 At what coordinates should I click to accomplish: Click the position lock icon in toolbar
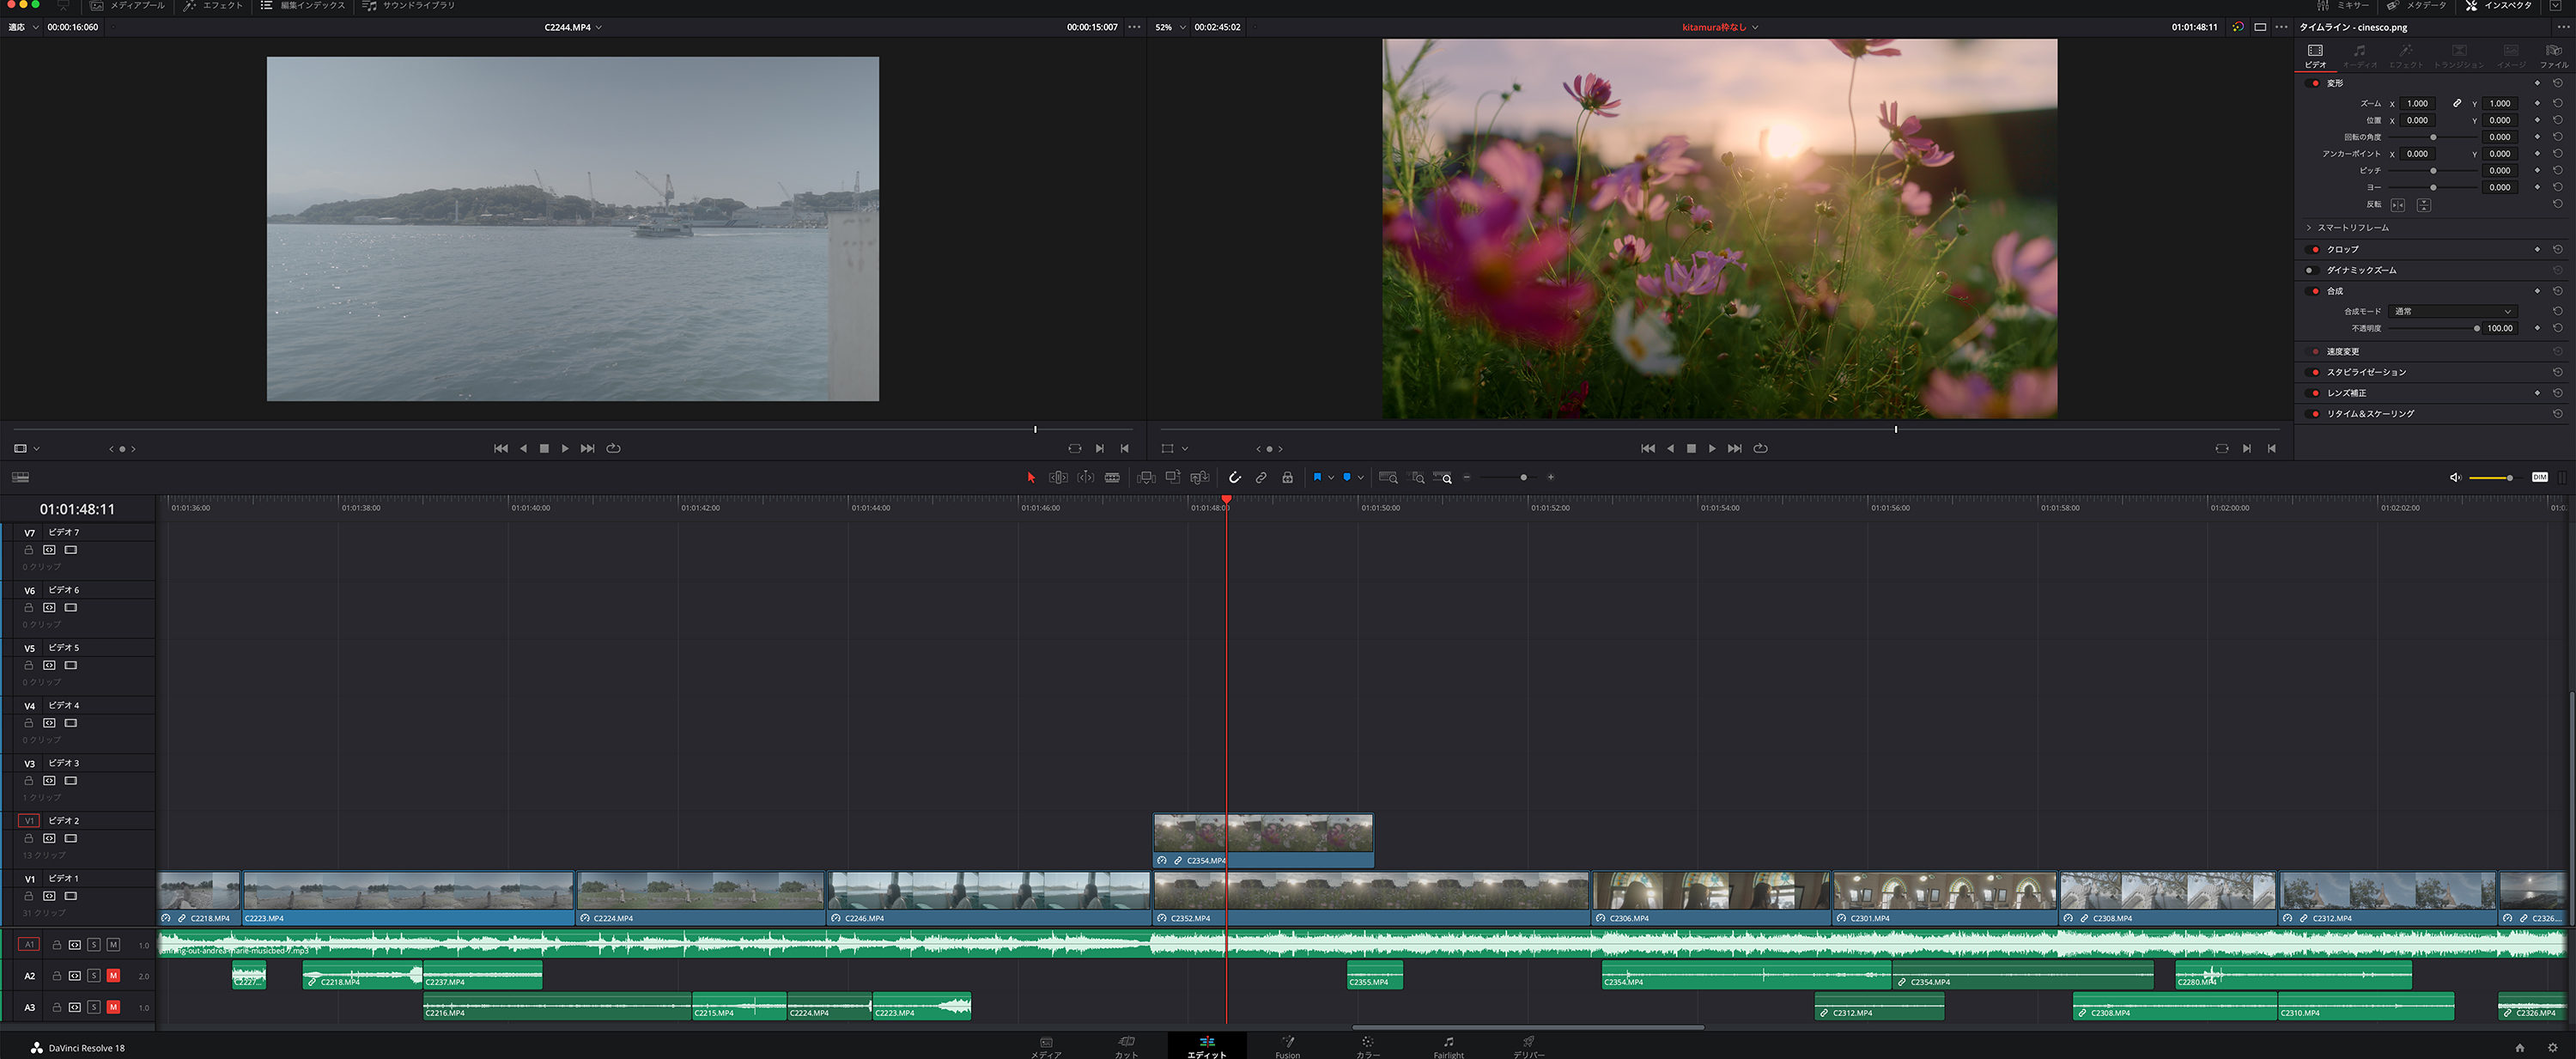coord(1288,478)
